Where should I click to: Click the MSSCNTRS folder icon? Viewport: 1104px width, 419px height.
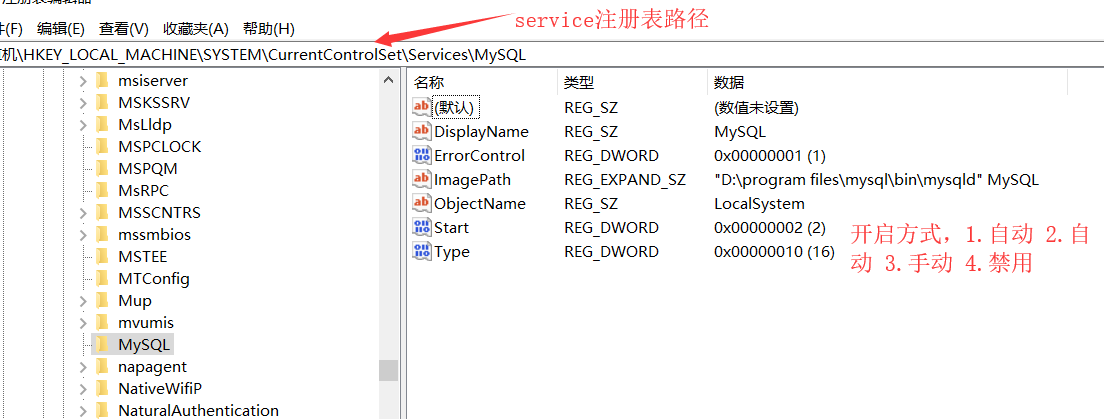[x=101, y=213]
